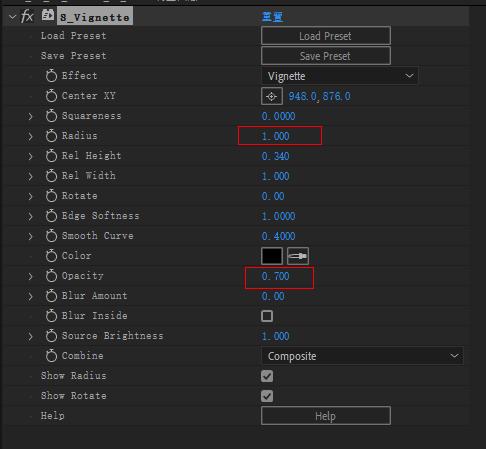Image resolution: width=486 pixels, height=449 pixels.
Task: Click the Save Preset button
Action: [x=326, y=56]
